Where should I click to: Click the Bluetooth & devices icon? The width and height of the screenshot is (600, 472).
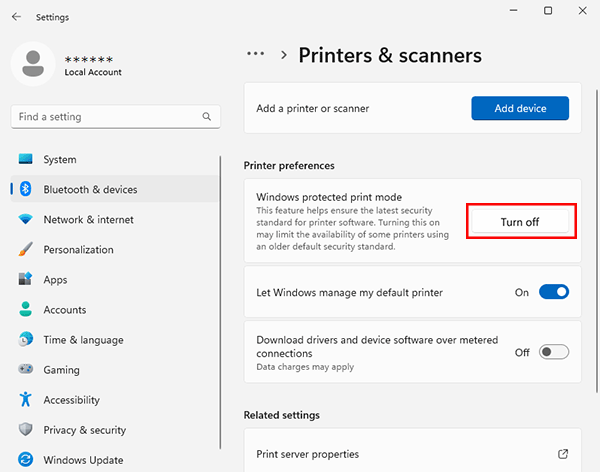click(x=26, y=190)
